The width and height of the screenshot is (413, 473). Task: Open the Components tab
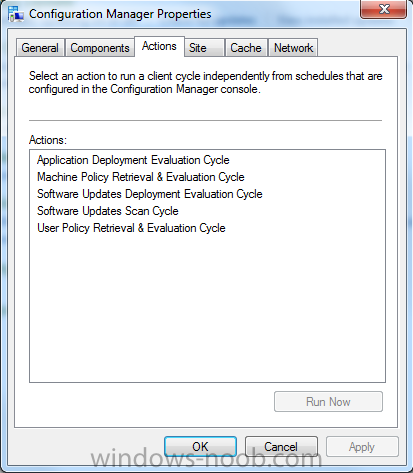(100, 48)
